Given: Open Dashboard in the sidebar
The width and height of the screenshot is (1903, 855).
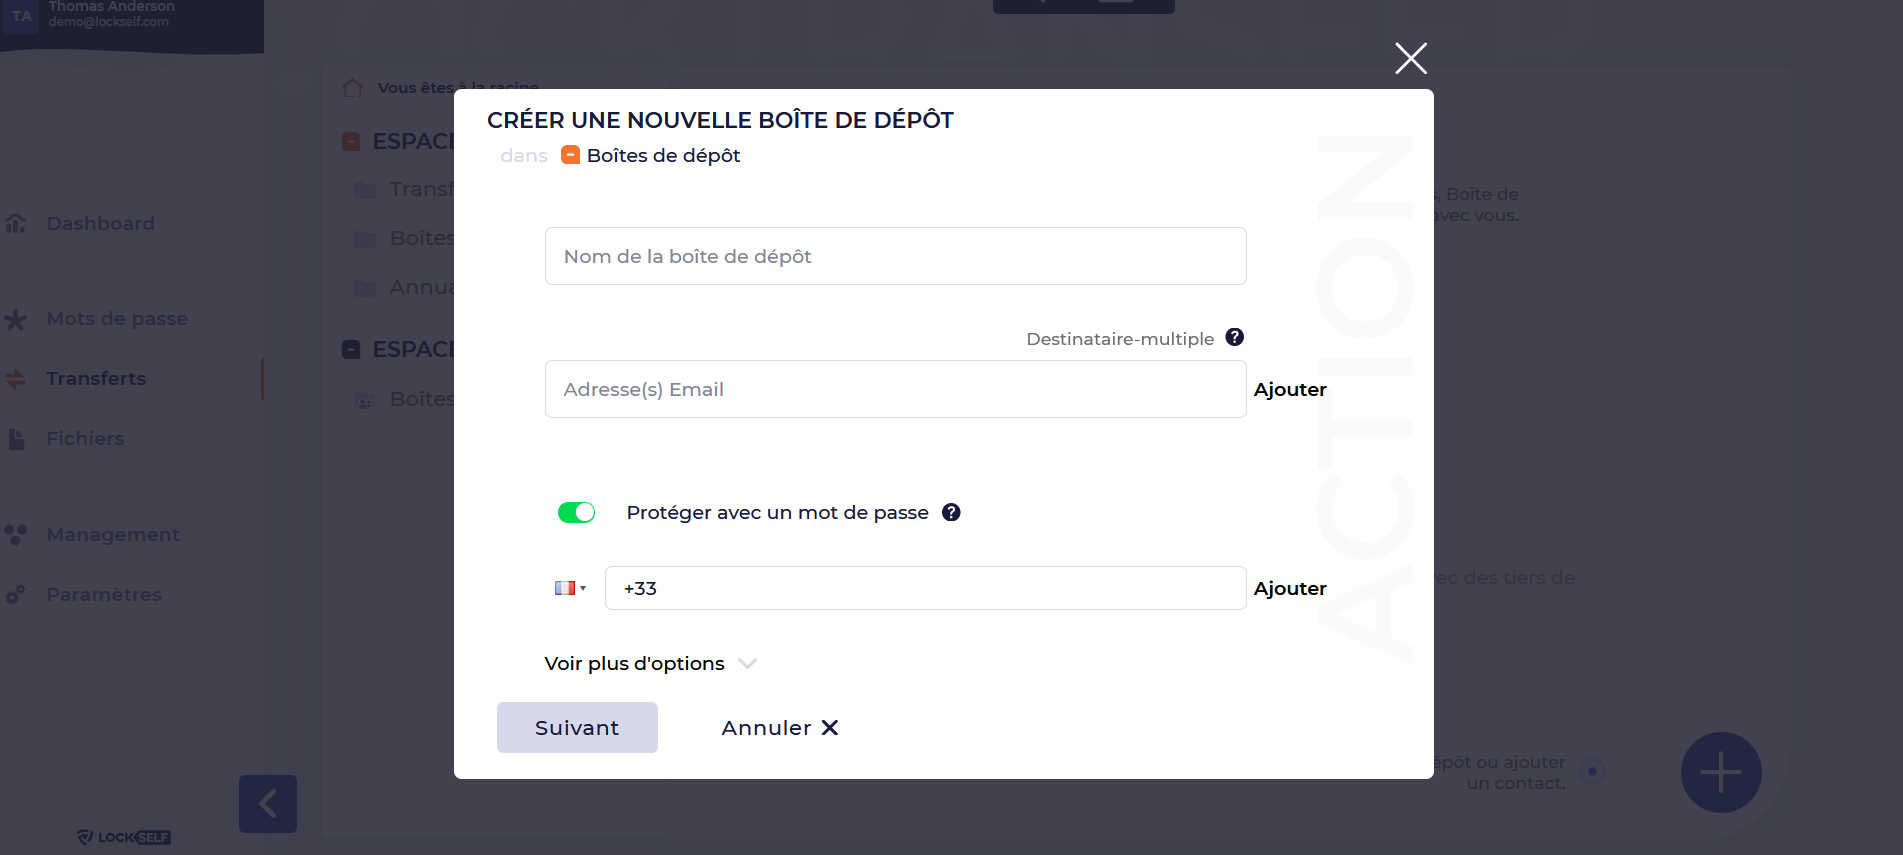Looking at the screenshot, I should [100, 223].
